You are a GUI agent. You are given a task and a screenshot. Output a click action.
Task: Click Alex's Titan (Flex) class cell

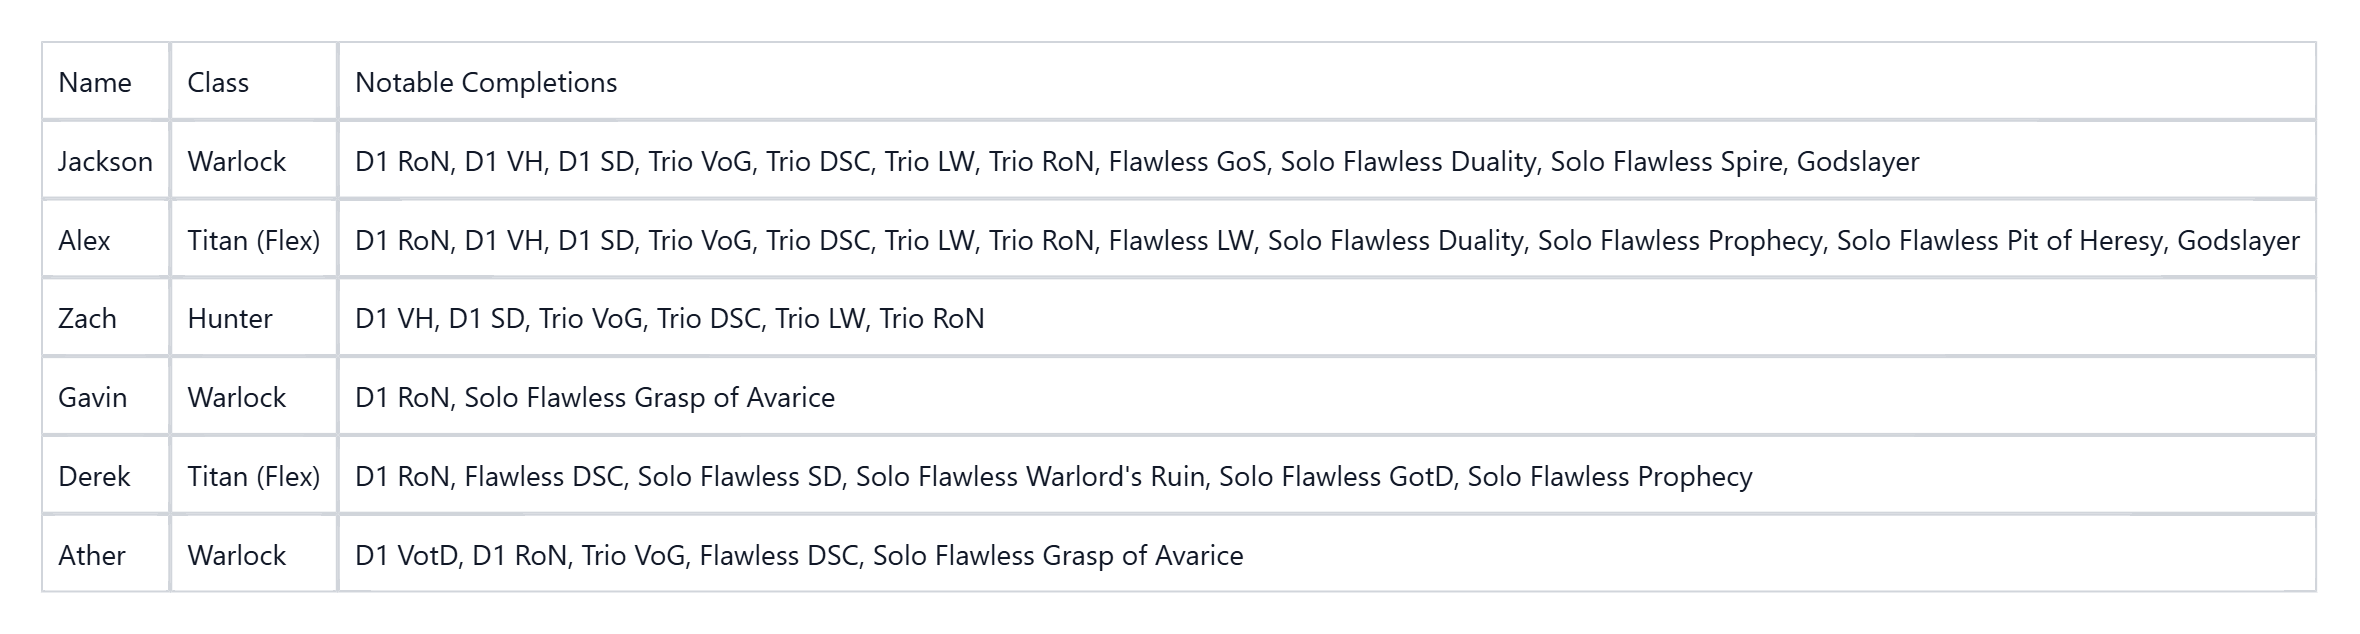coord(253,240)
